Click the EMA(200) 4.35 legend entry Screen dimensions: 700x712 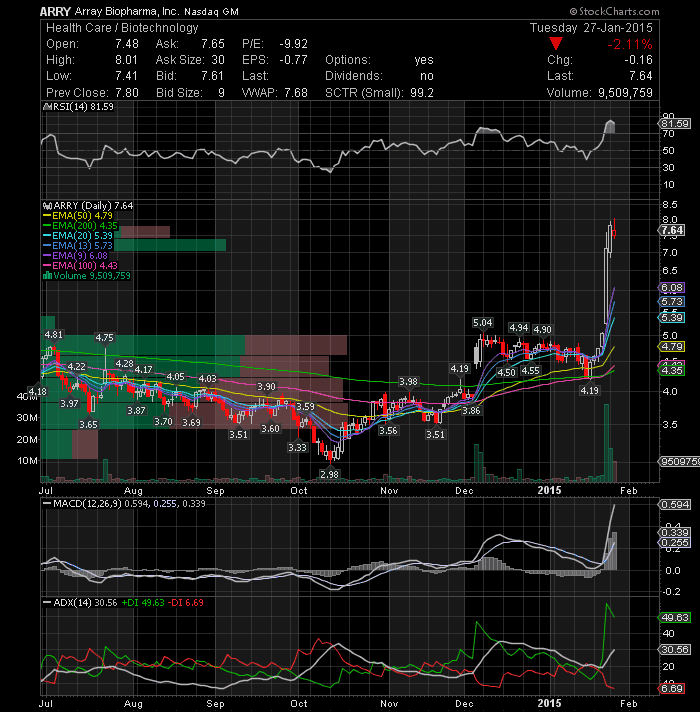[x=80, y=226]
